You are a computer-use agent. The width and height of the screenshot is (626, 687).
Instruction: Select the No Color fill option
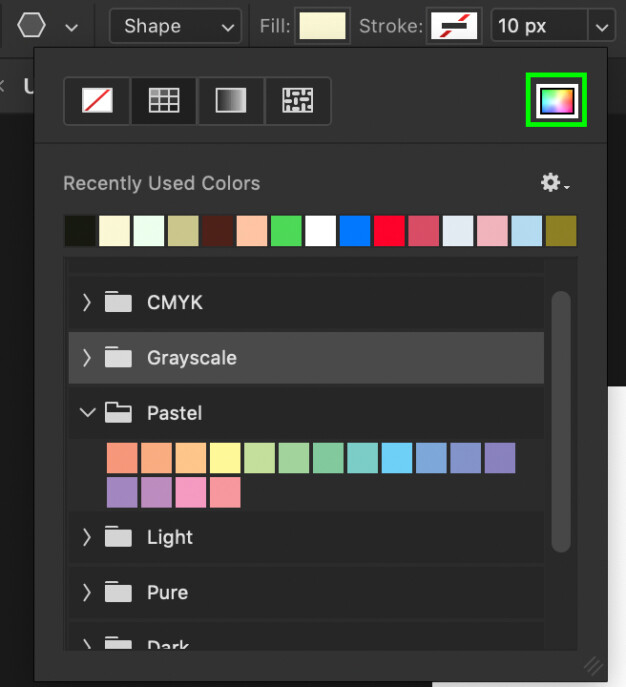coord(97,100)
